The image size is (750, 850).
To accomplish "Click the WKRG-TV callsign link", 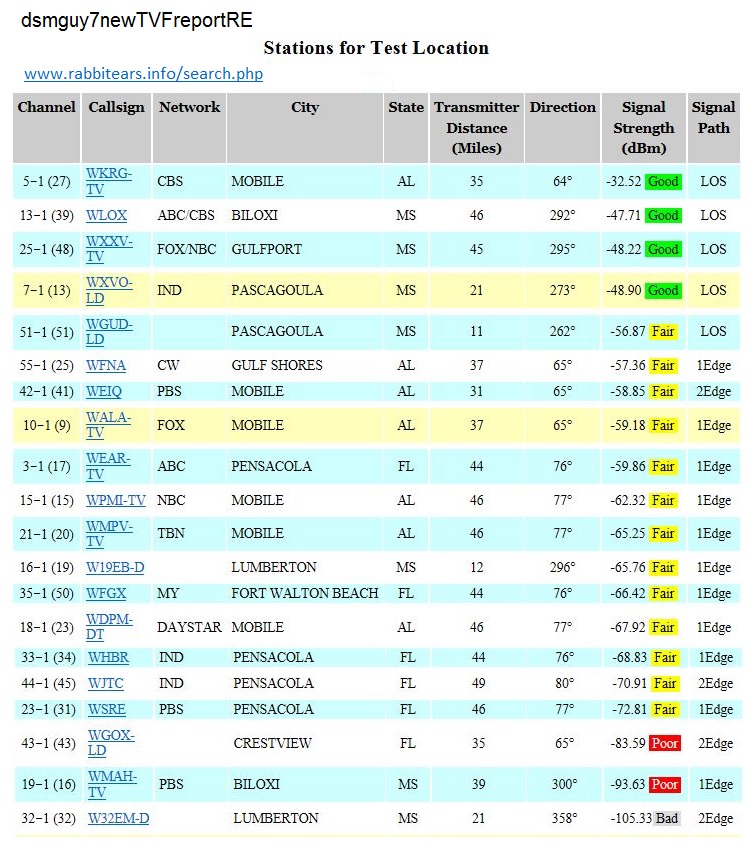I will tap(108, 181).
